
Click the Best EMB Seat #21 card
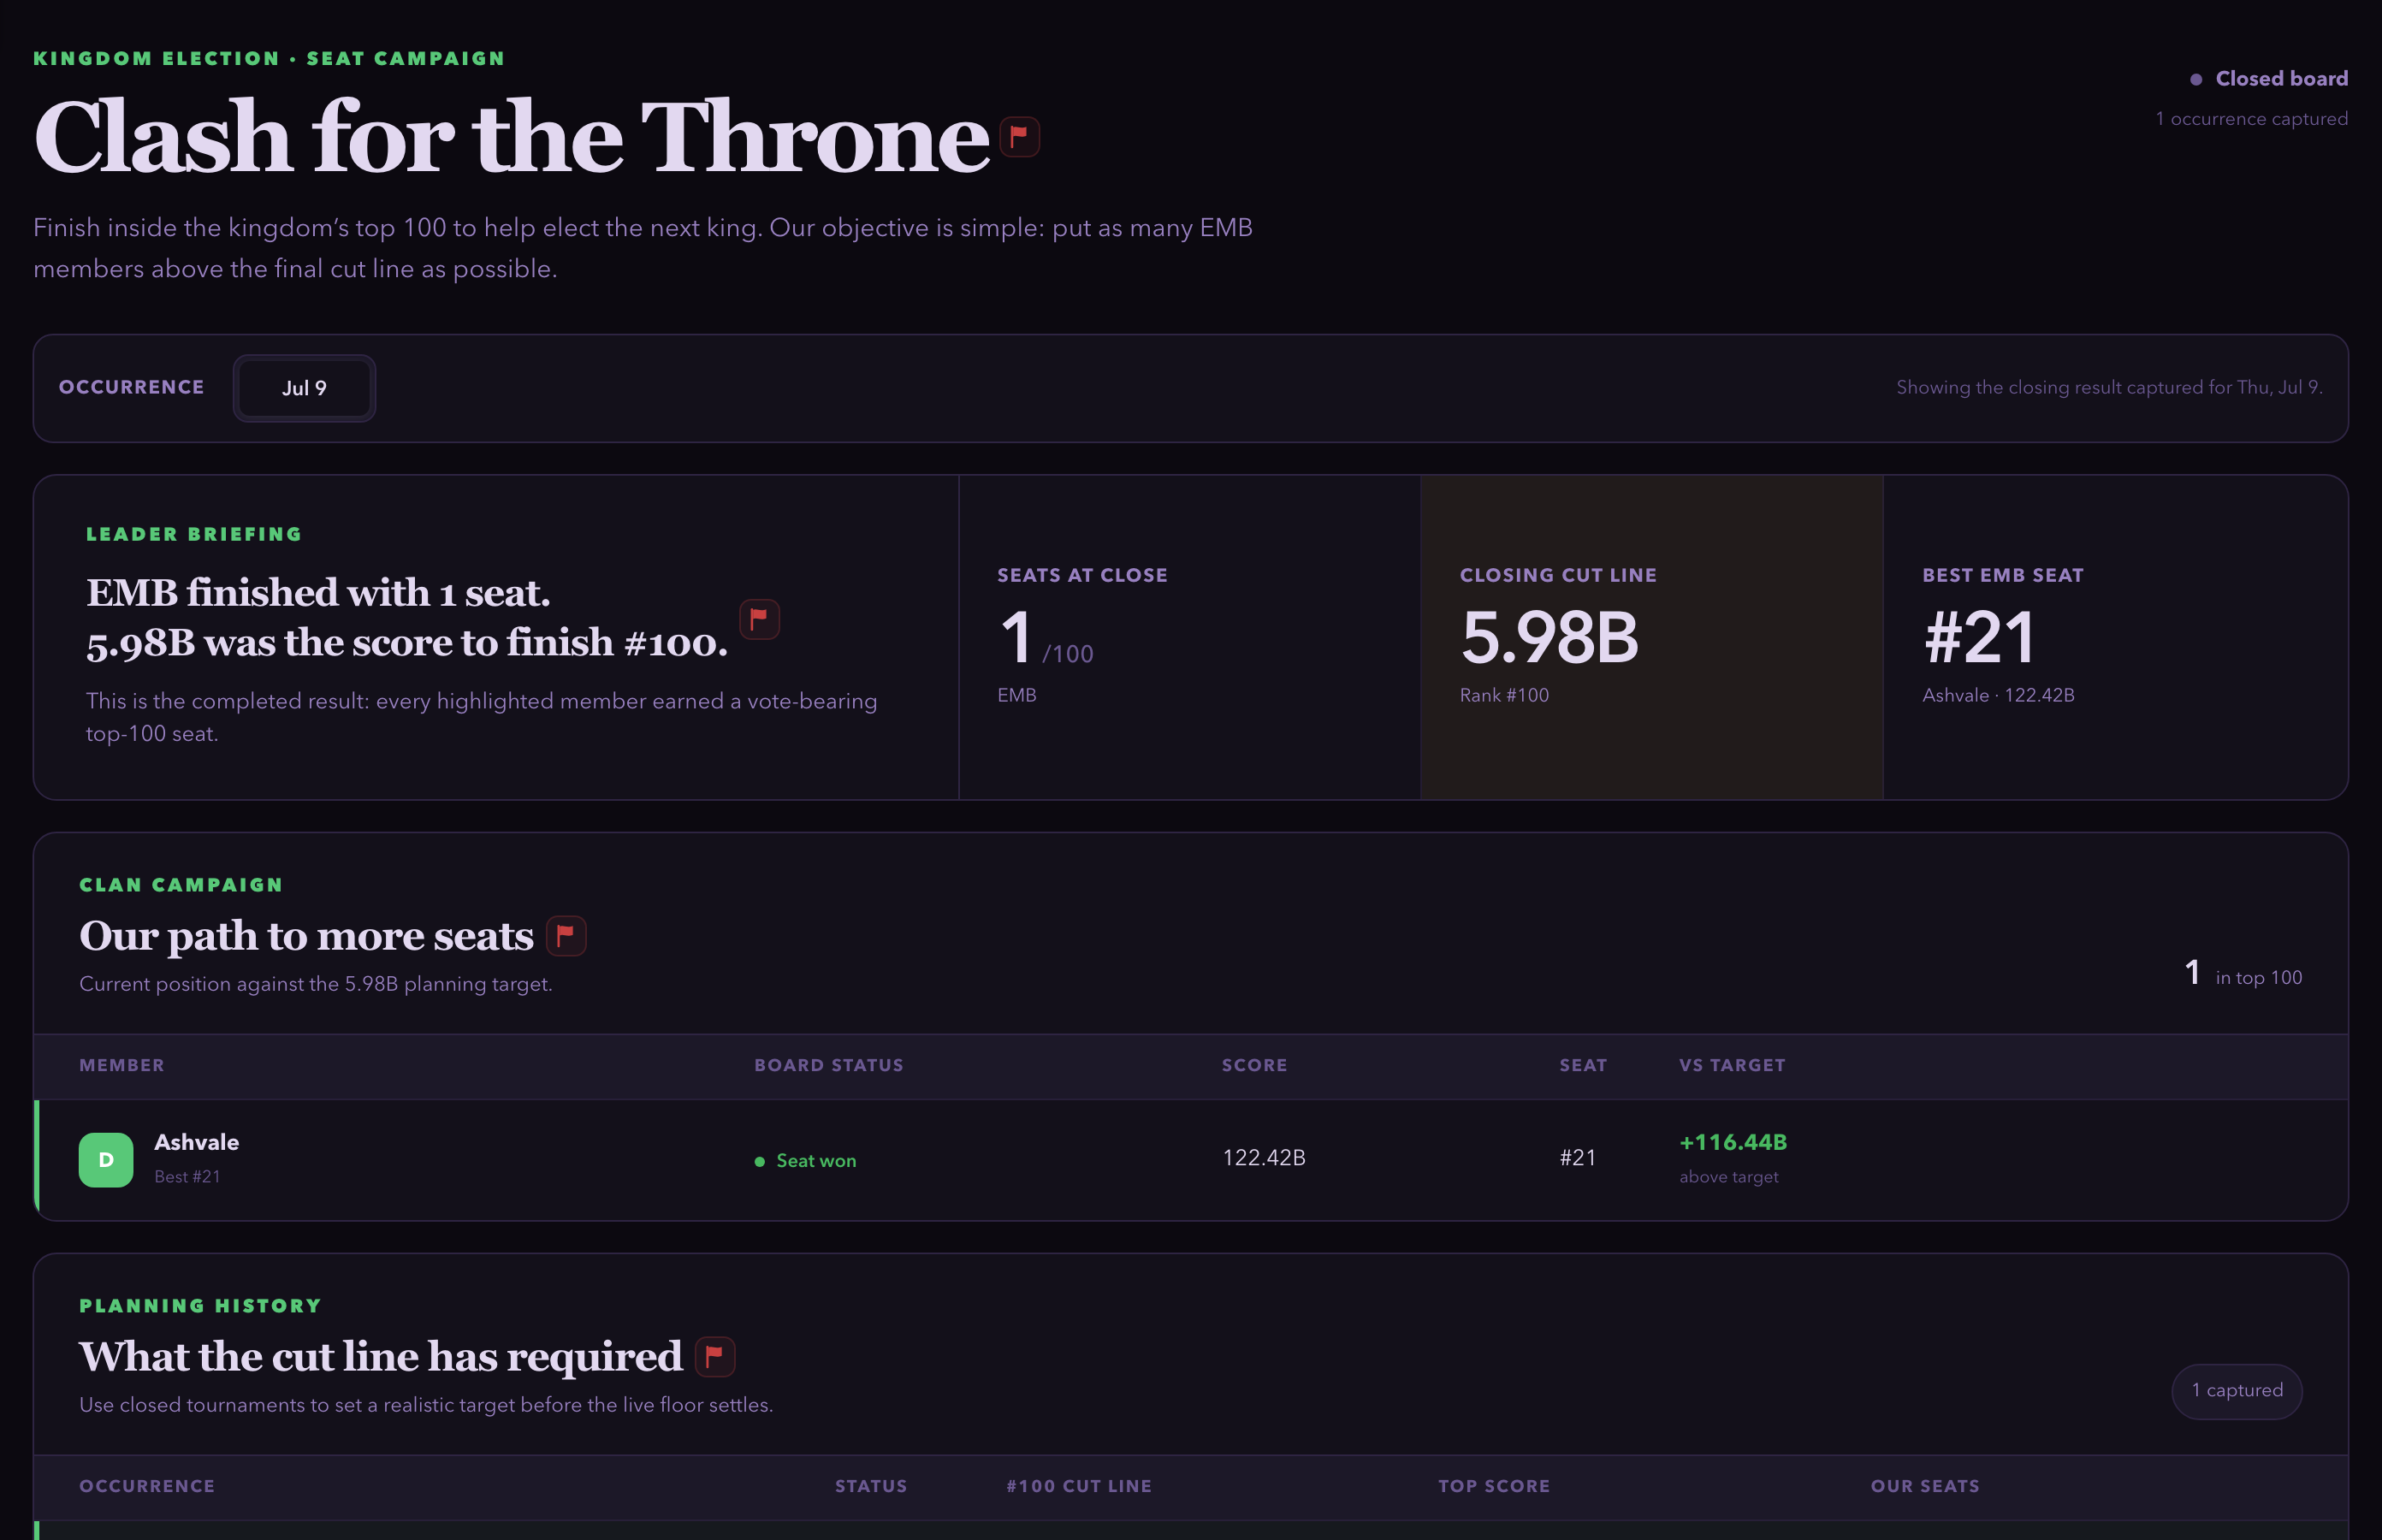pyautogui.click(x=2115, y=637)
